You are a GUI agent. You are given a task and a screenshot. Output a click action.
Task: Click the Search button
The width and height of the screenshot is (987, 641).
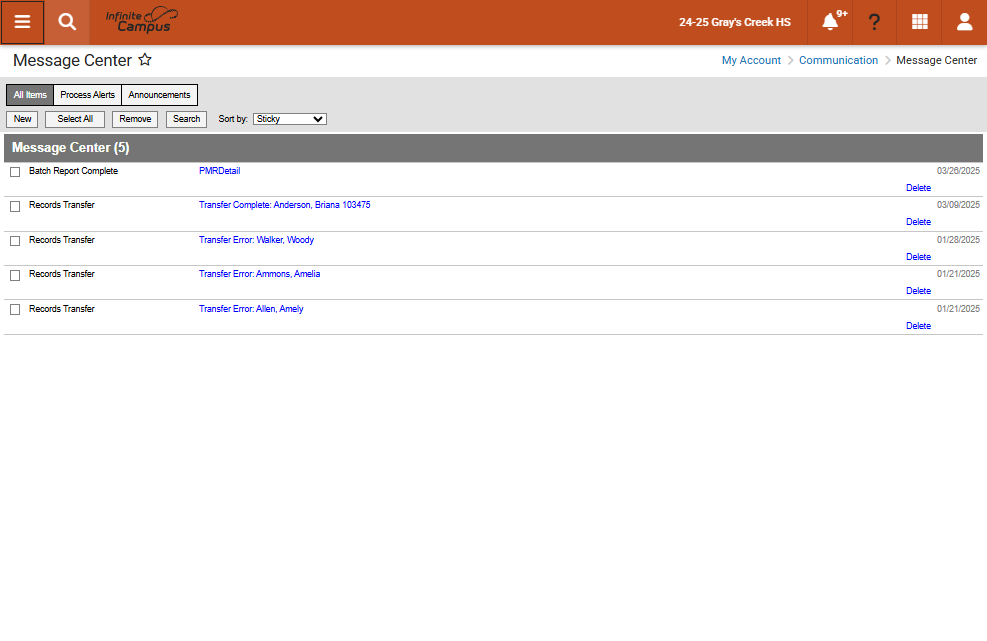click(x=186, y=119)
